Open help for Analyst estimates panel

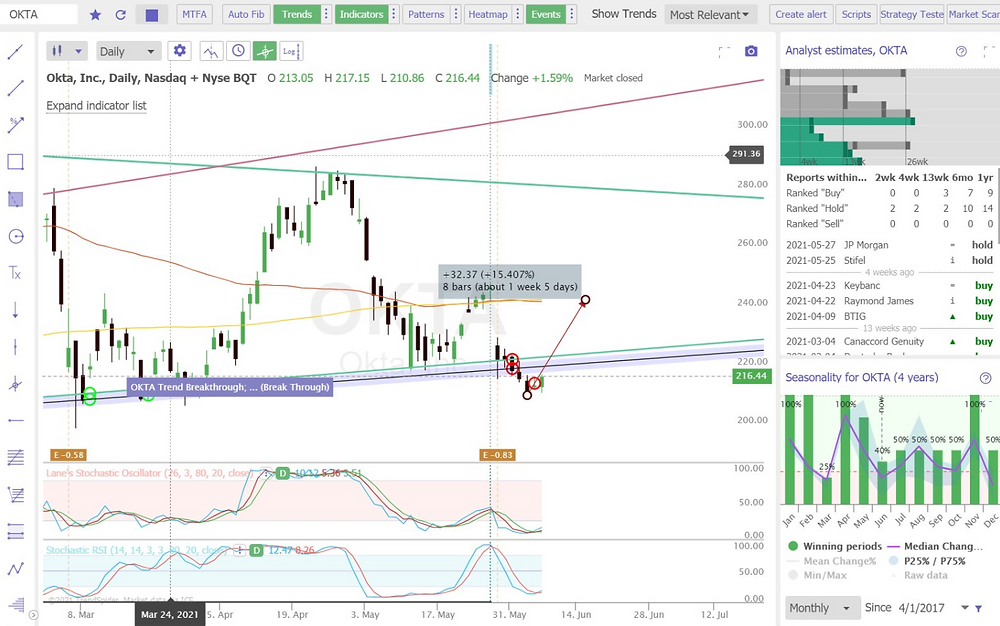(x=961, y=52)
